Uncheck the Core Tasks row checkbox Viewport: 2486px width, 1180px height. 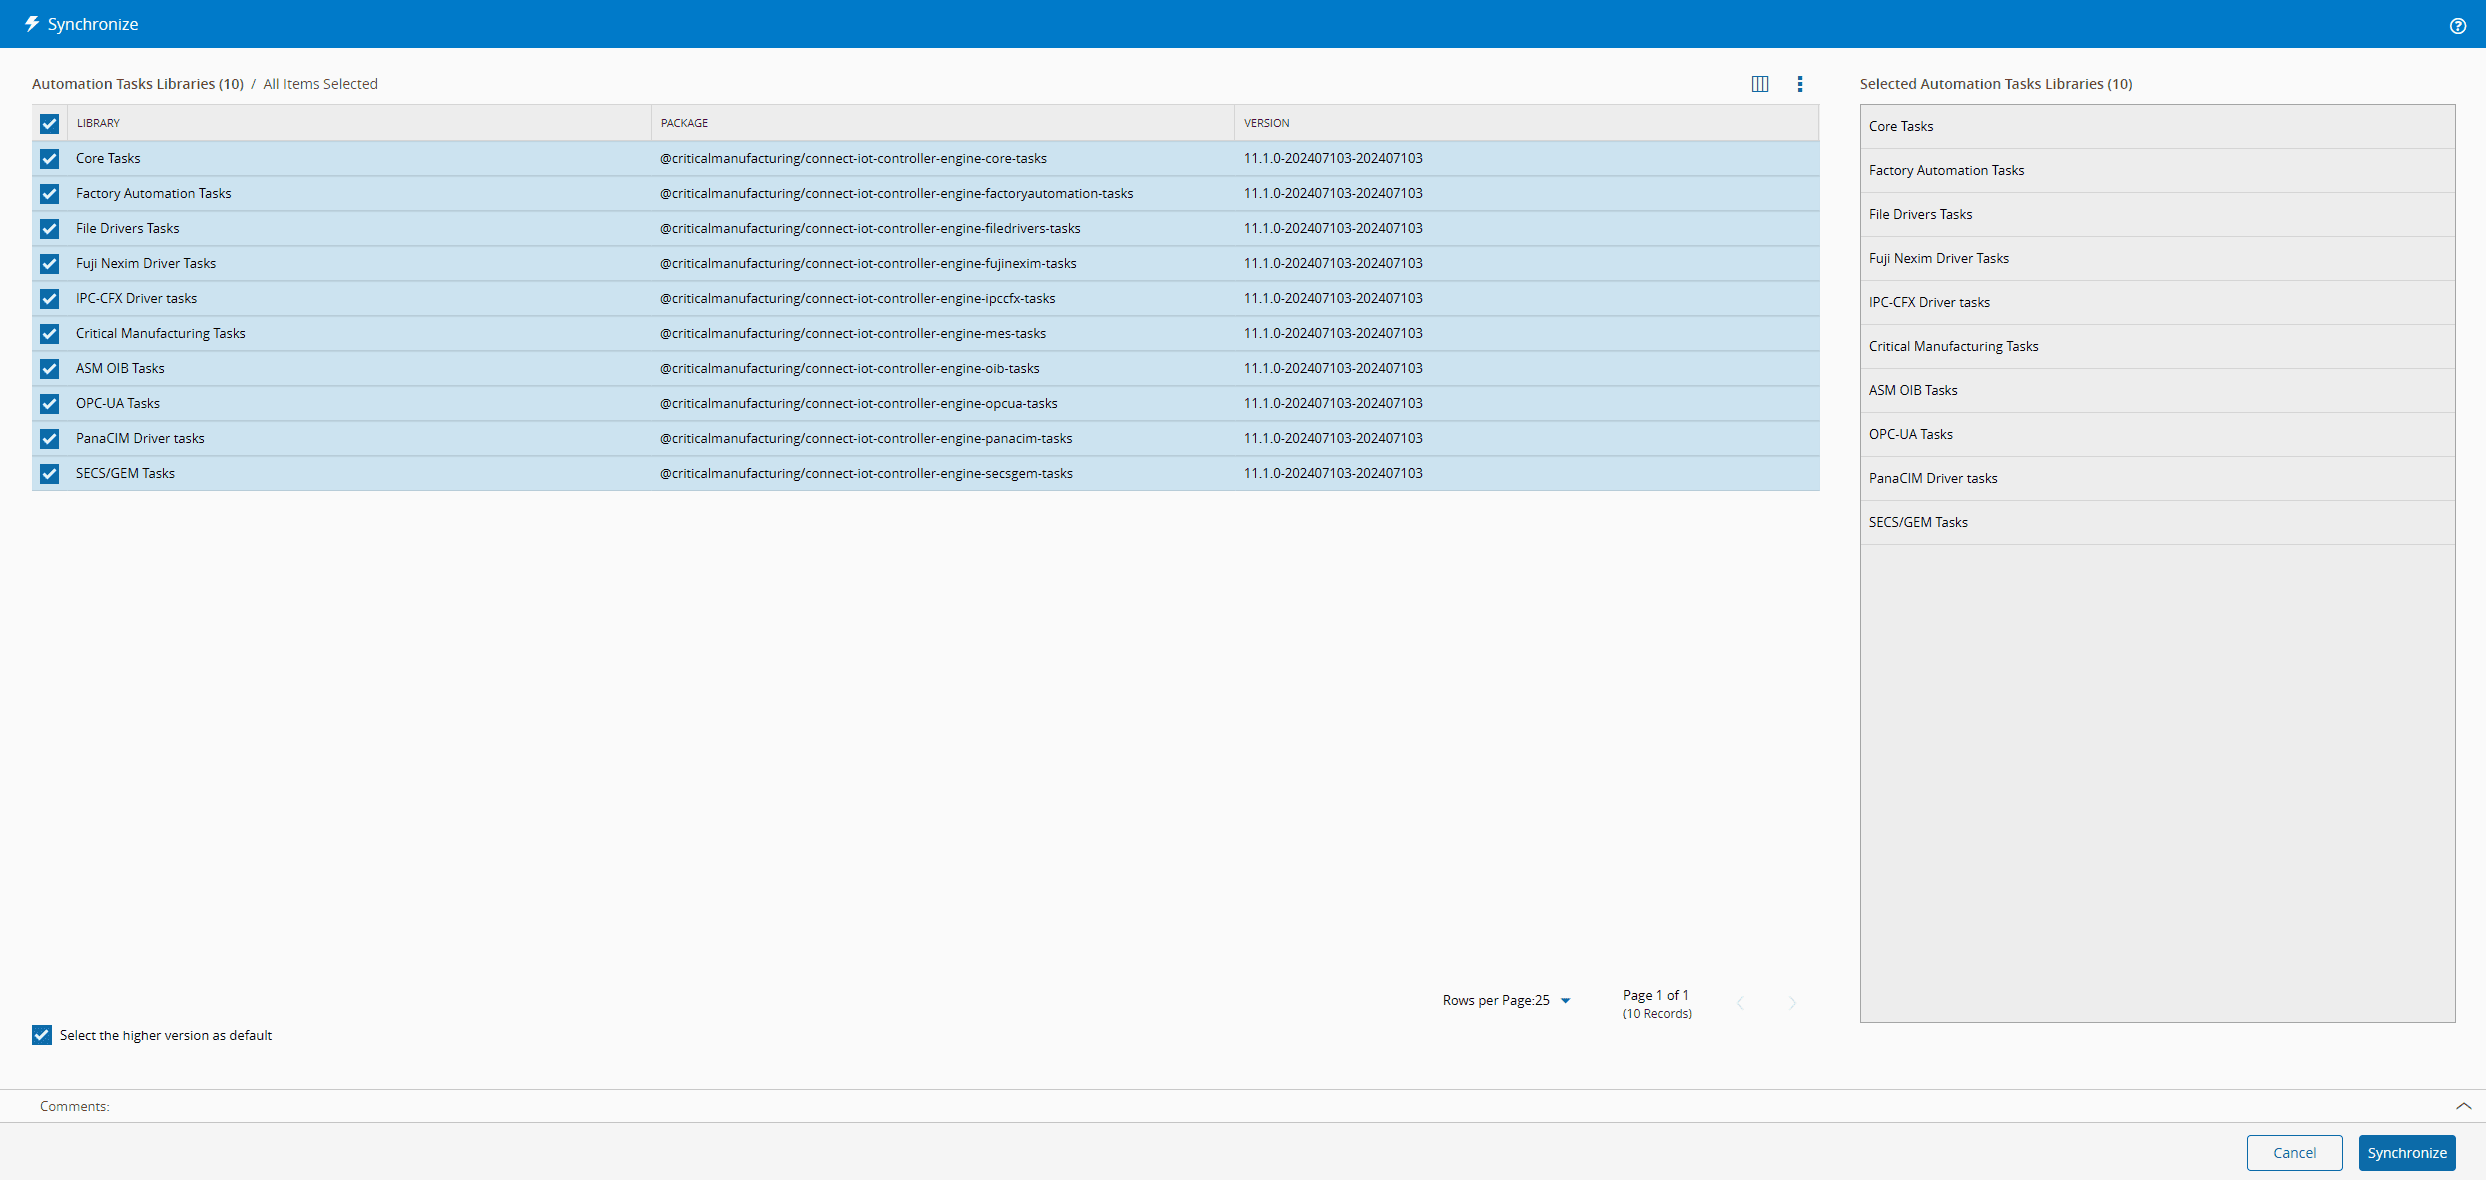pyautogui.click(x=49, y=158)
